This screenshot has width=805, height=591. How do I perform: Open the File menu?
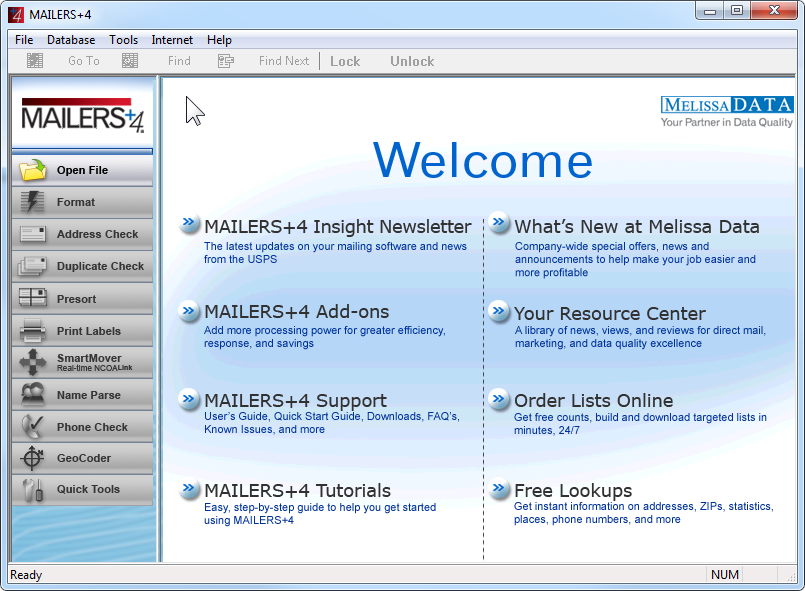[x=24, y=40]
